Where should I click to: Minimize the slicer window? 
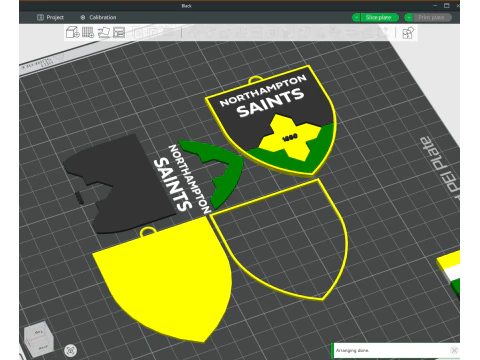pyautogui.click(x=435, y=5)
